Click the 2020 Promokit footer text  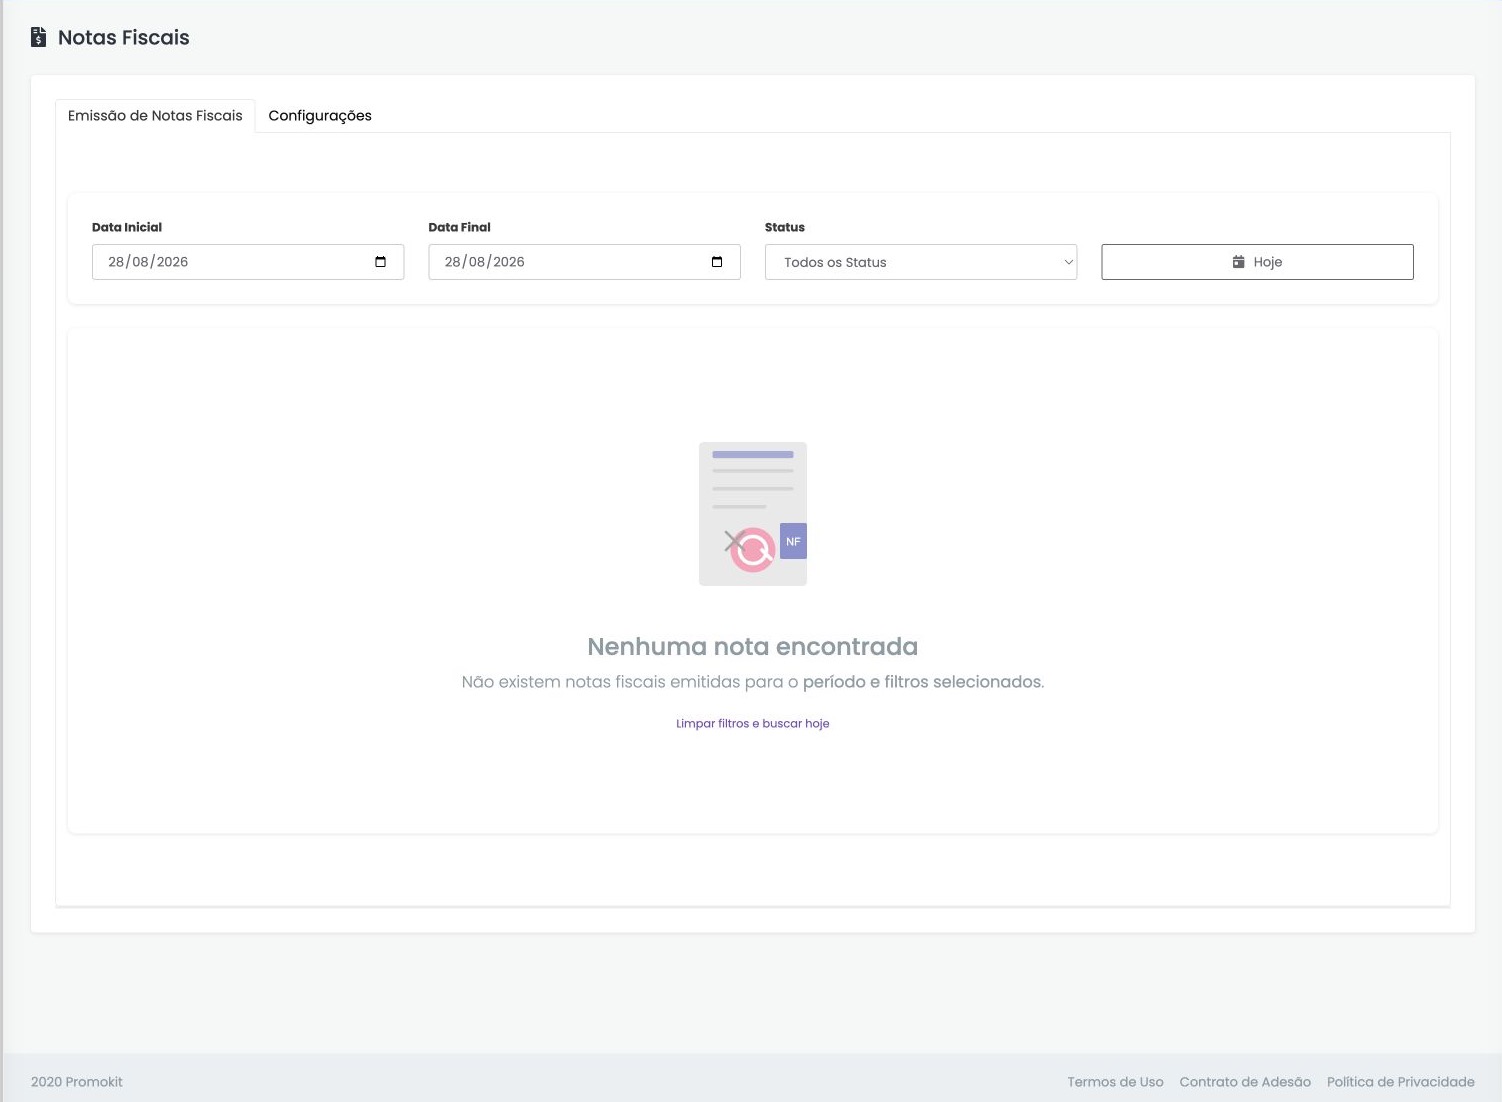coord(77,1082)
